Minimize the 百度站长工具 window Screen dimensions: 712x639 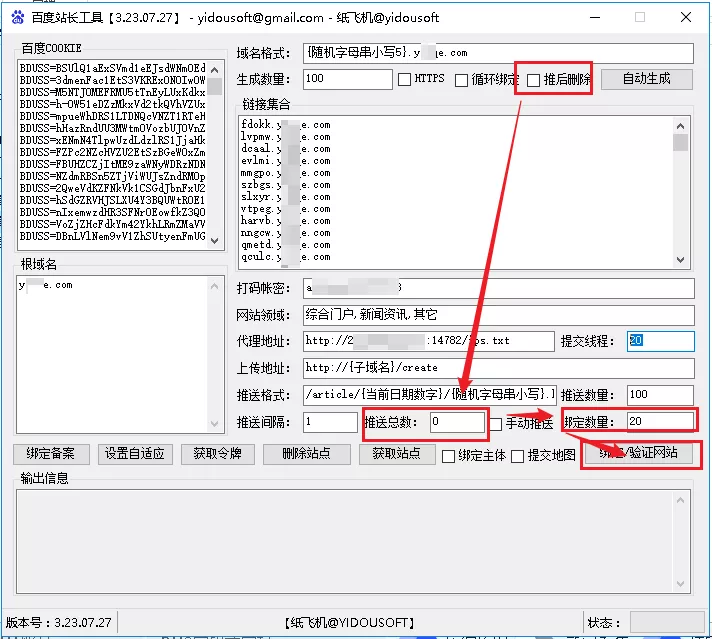(x=595, y=18)
